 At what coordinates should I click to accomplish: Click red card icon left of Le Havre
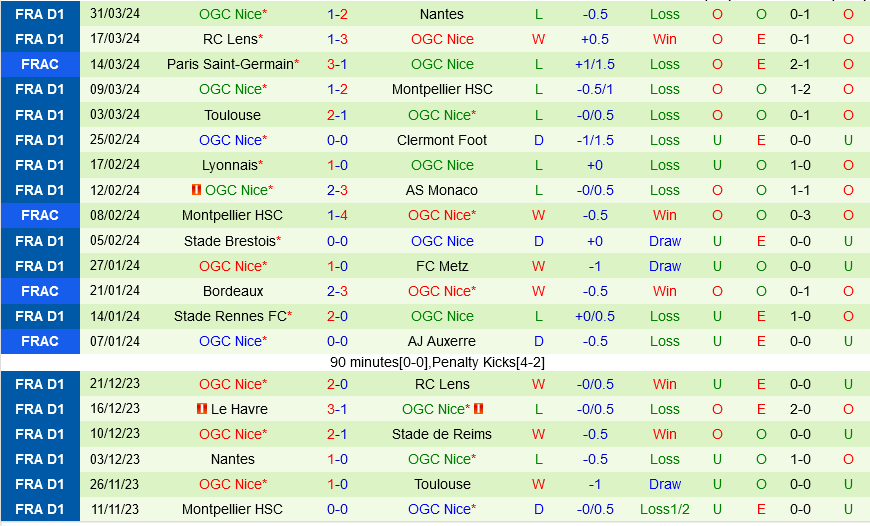pyautogui.click(x=202, y=409)
